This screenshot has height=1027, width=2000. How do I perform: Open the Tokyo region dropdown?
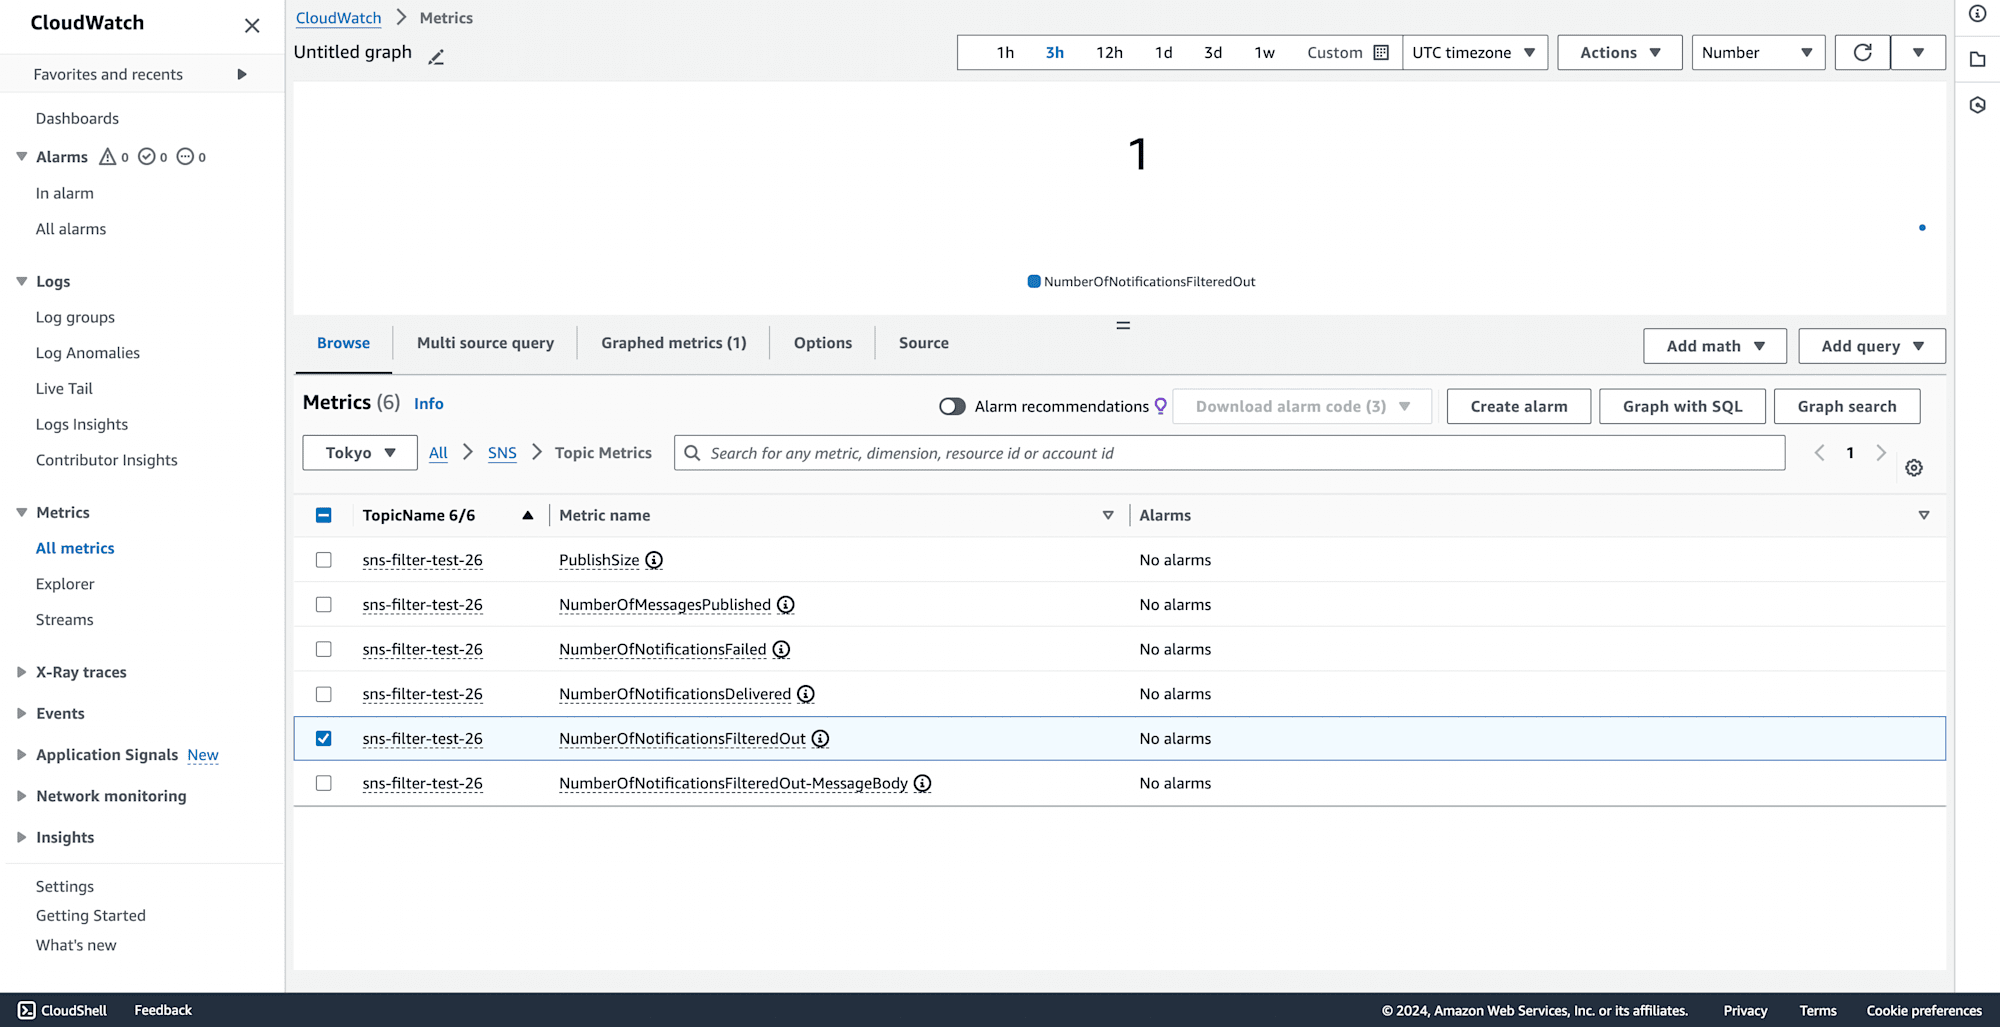(360, 453)
